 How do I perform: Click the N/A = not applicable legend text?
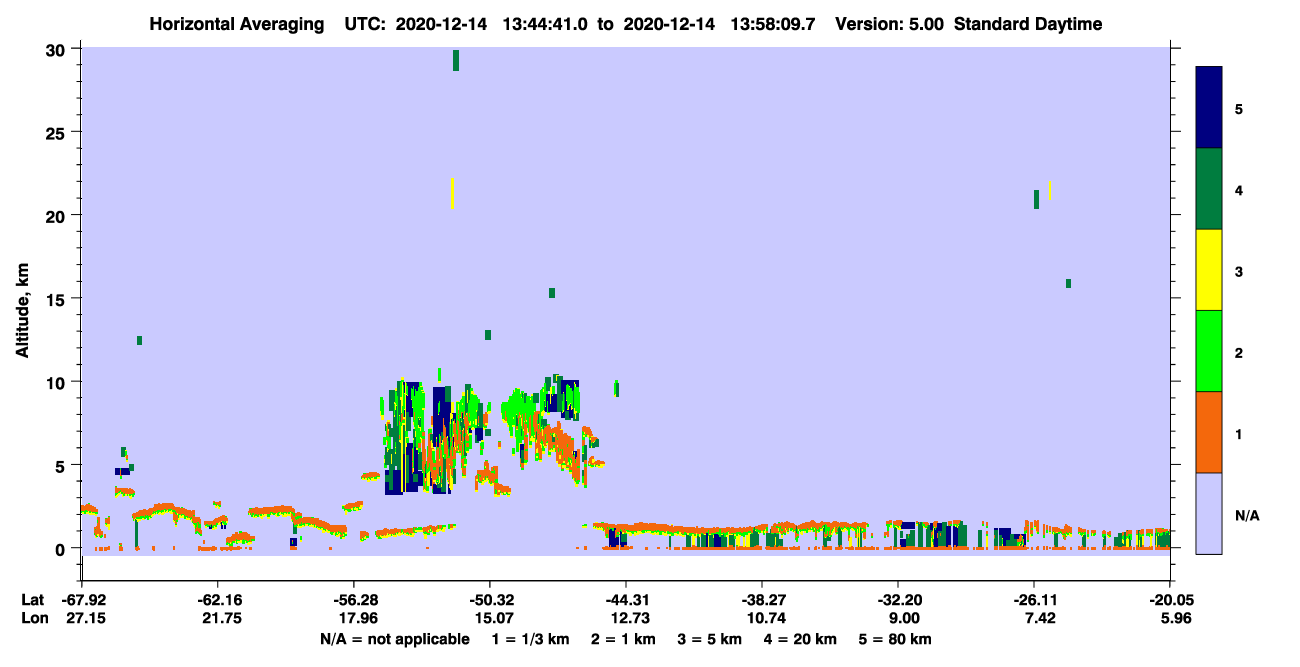(395, 639)
